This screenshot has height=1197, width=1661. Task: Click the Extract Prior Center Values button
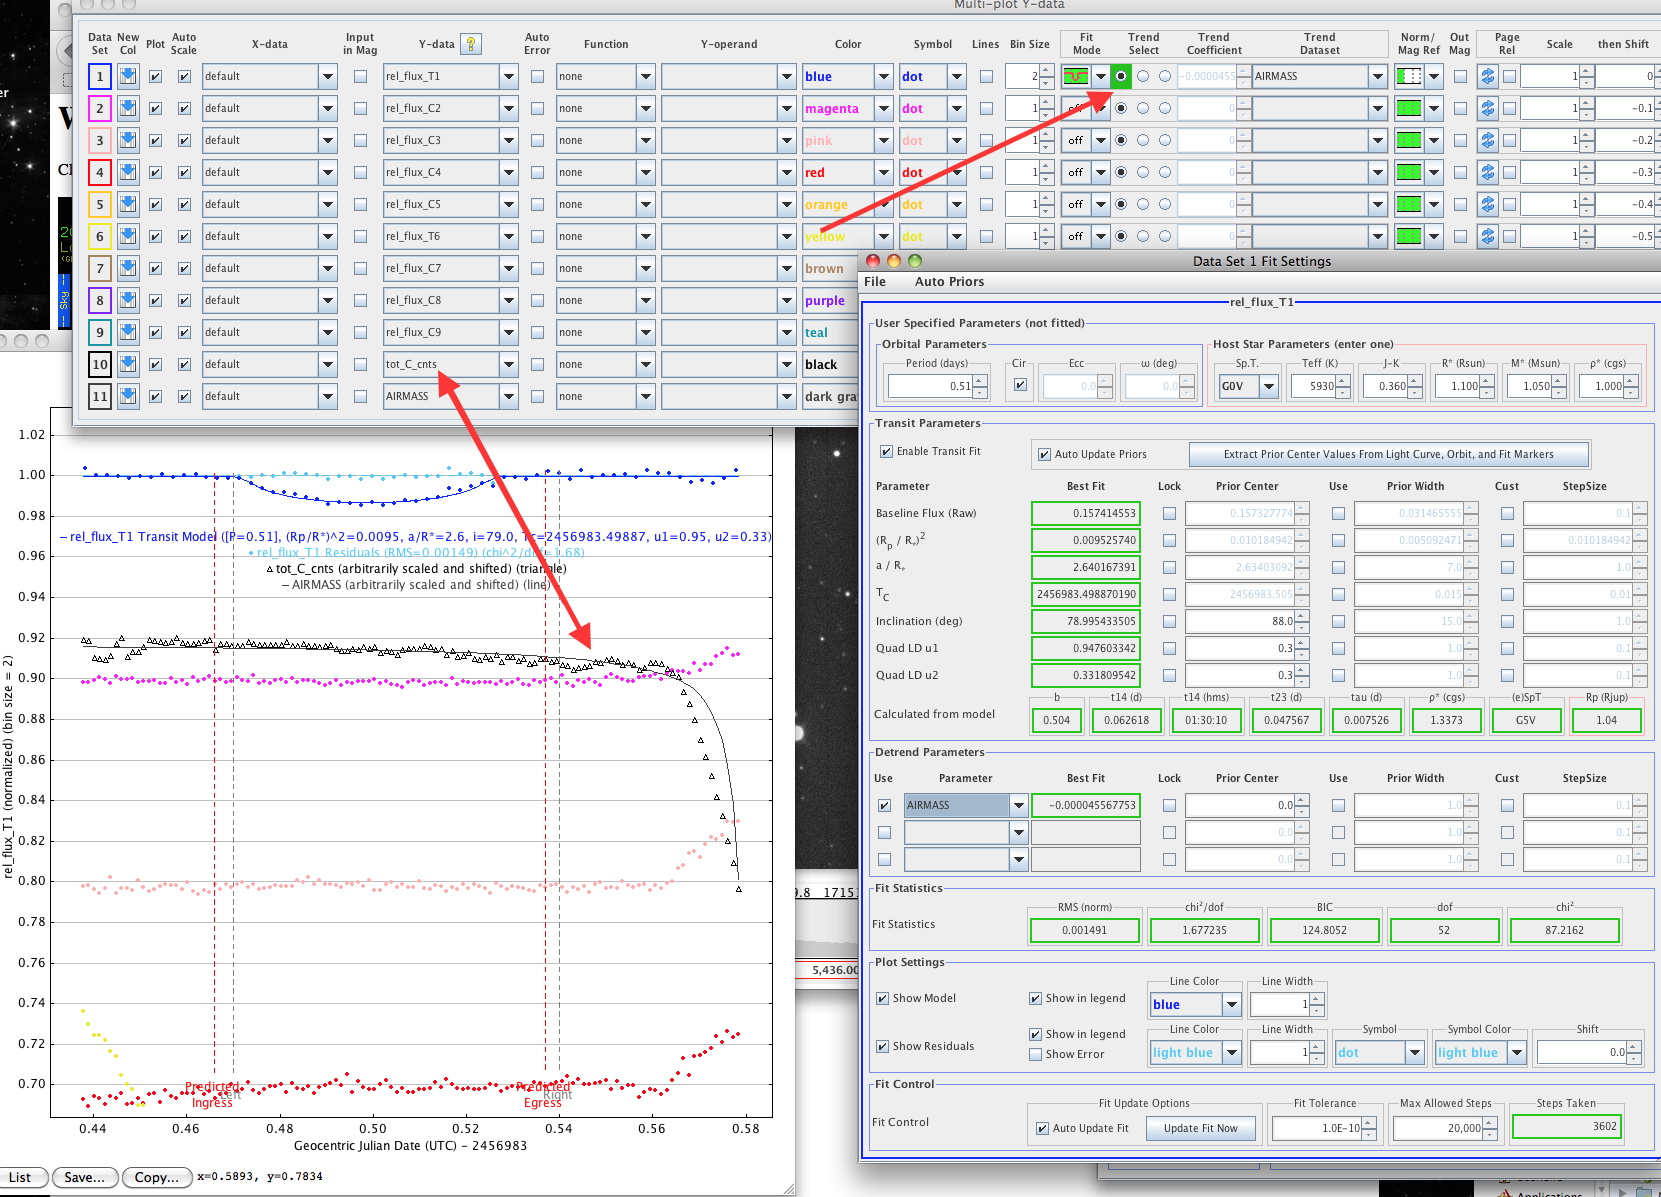point(1388,454)
